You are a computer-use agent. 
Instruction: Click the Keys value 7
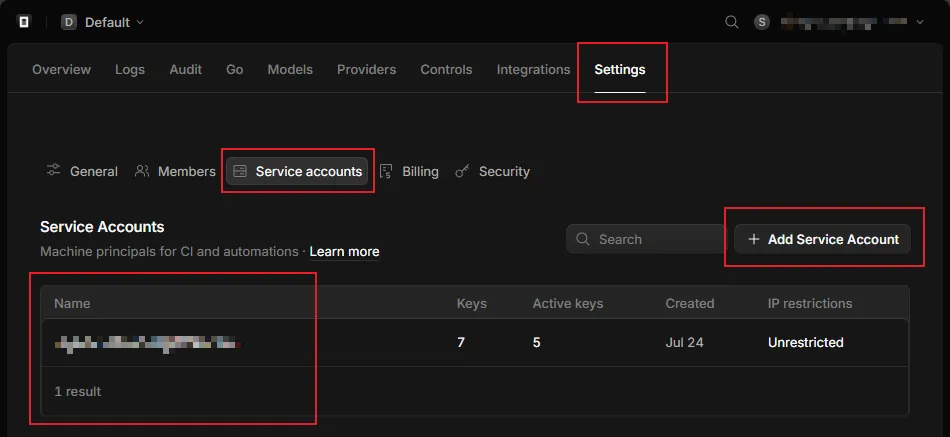461,343
